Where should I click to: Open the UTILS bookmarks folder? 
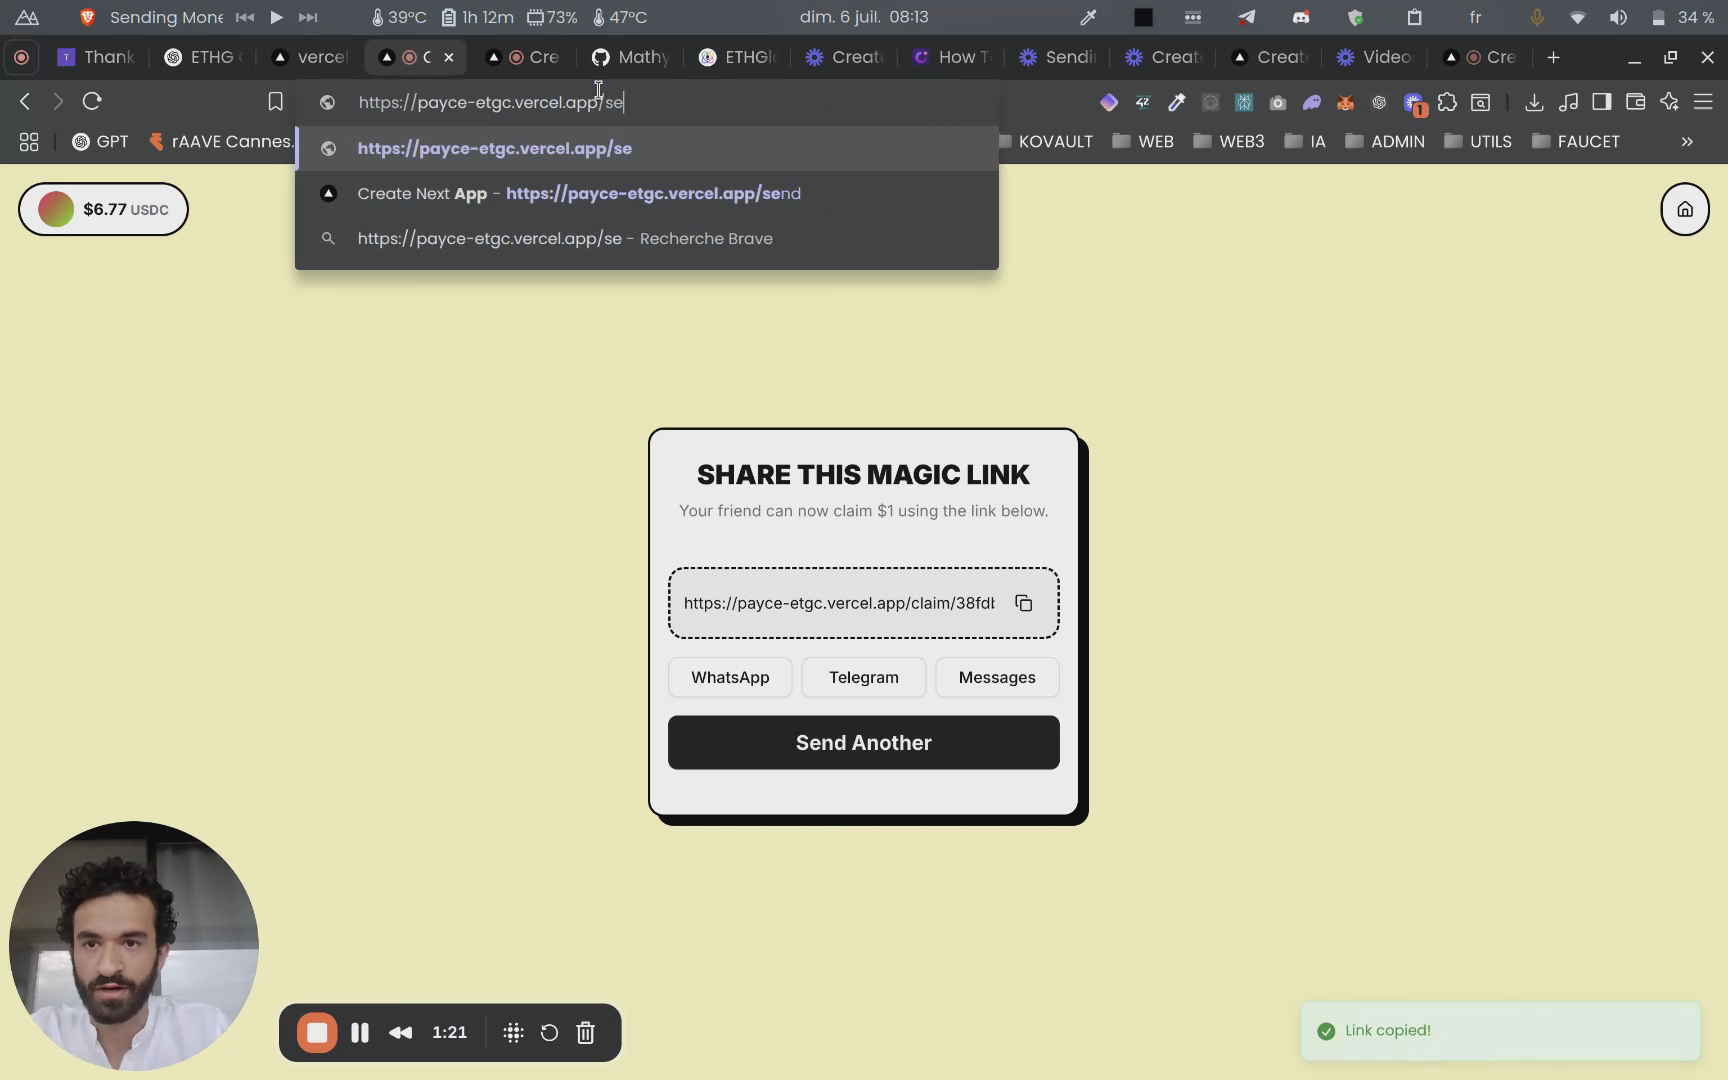(1478, 142)
